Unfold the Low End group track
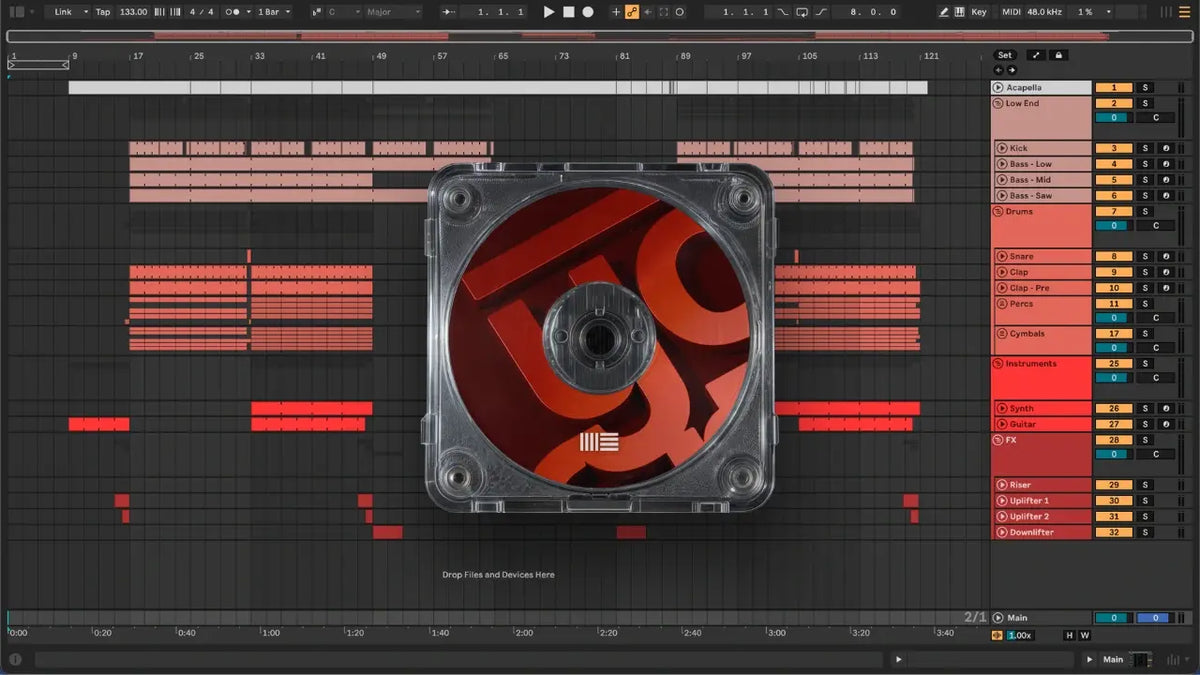 tap(998, 103)
